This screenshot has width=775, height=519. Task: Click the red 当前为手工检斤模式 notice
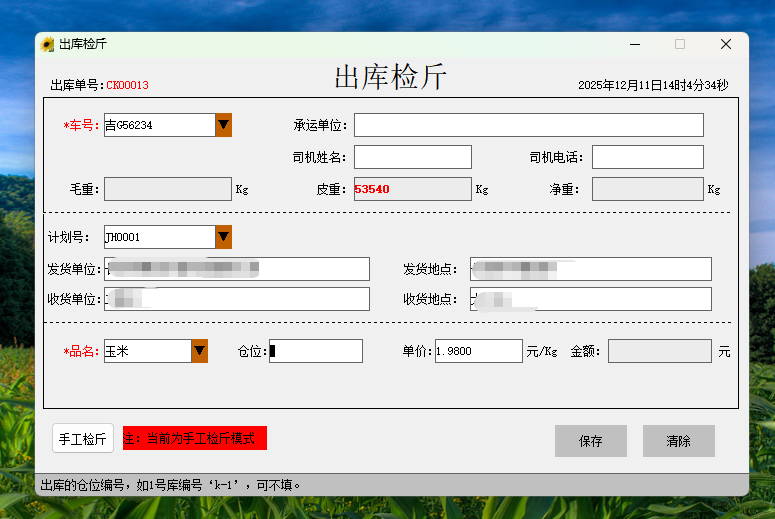click(x=195, y=438)
